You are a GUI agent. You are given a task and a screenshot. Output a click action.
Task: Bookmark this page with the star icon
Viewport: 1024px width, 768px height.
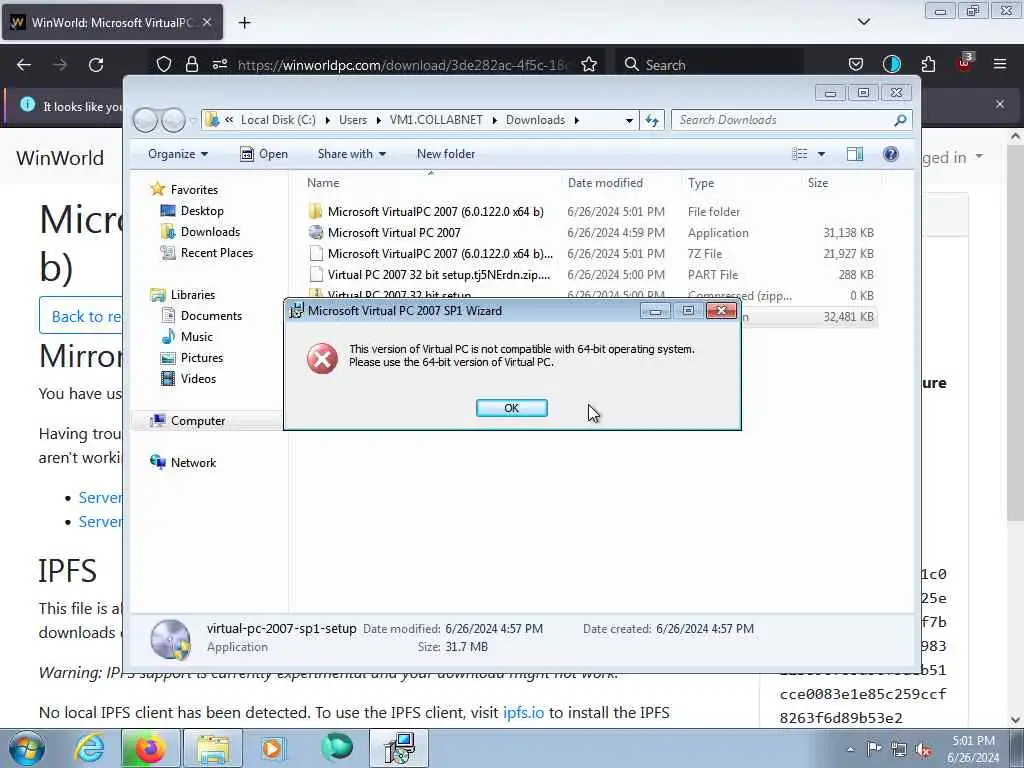pyautogui.click(x=589, y=65)
